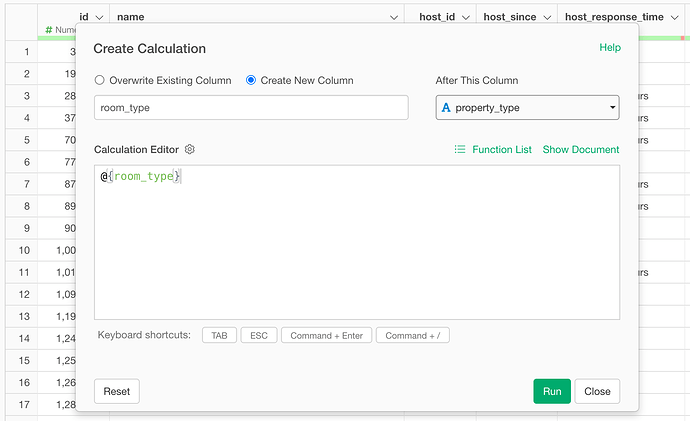Click the Function List icon

click(x=460, y=149)
